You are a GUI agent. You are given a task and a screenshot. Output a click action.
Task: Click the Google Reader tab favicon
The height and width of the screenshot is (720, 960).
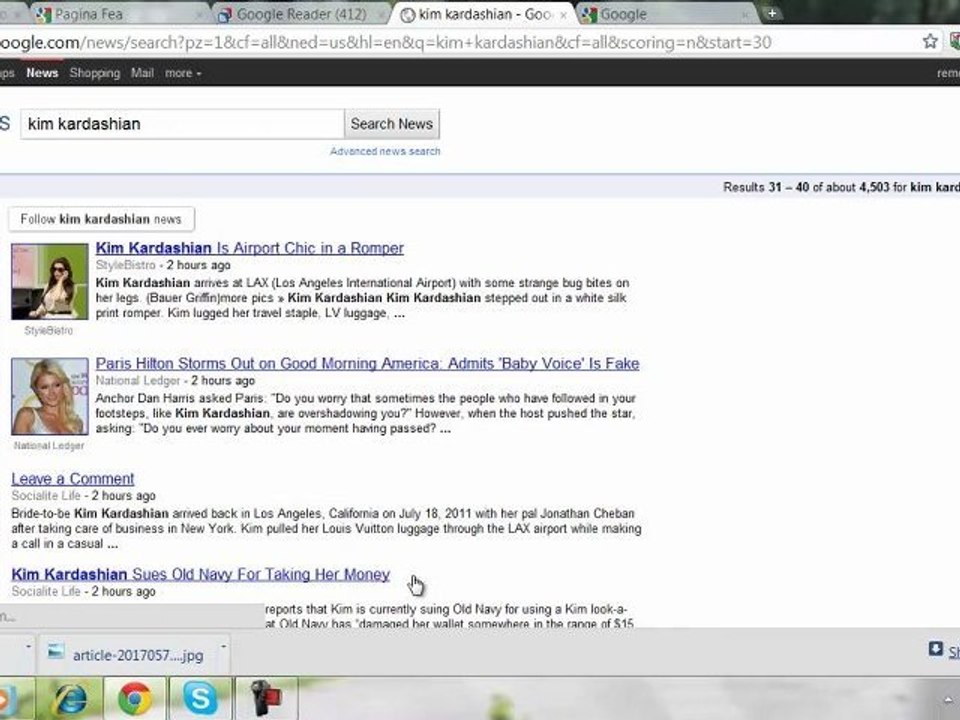(225, 15)
